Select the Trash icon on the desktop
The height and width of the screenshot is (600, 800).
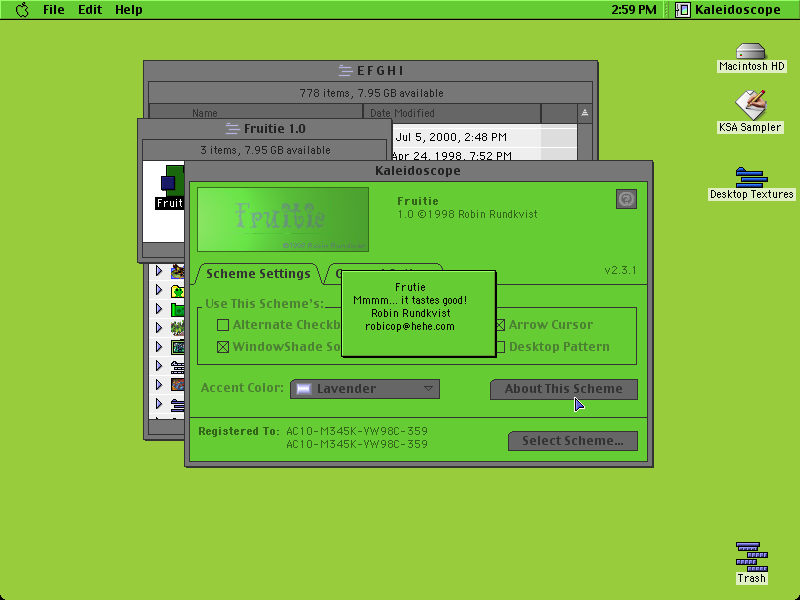tap(752, 557)
